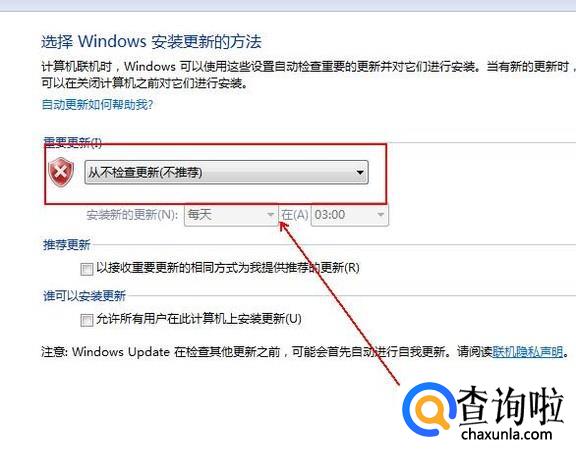The width and height of the screenshot is (576, 465).
Task: Open 自动更新如何帮助我 help link
Action: tap(97, 105)
